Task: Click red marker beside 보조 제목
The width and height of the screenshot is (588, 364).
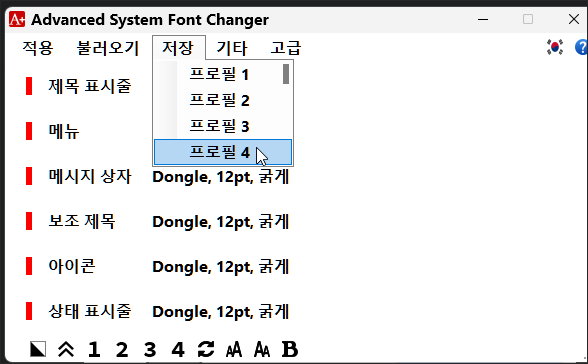Action: (x=29, y=221)
